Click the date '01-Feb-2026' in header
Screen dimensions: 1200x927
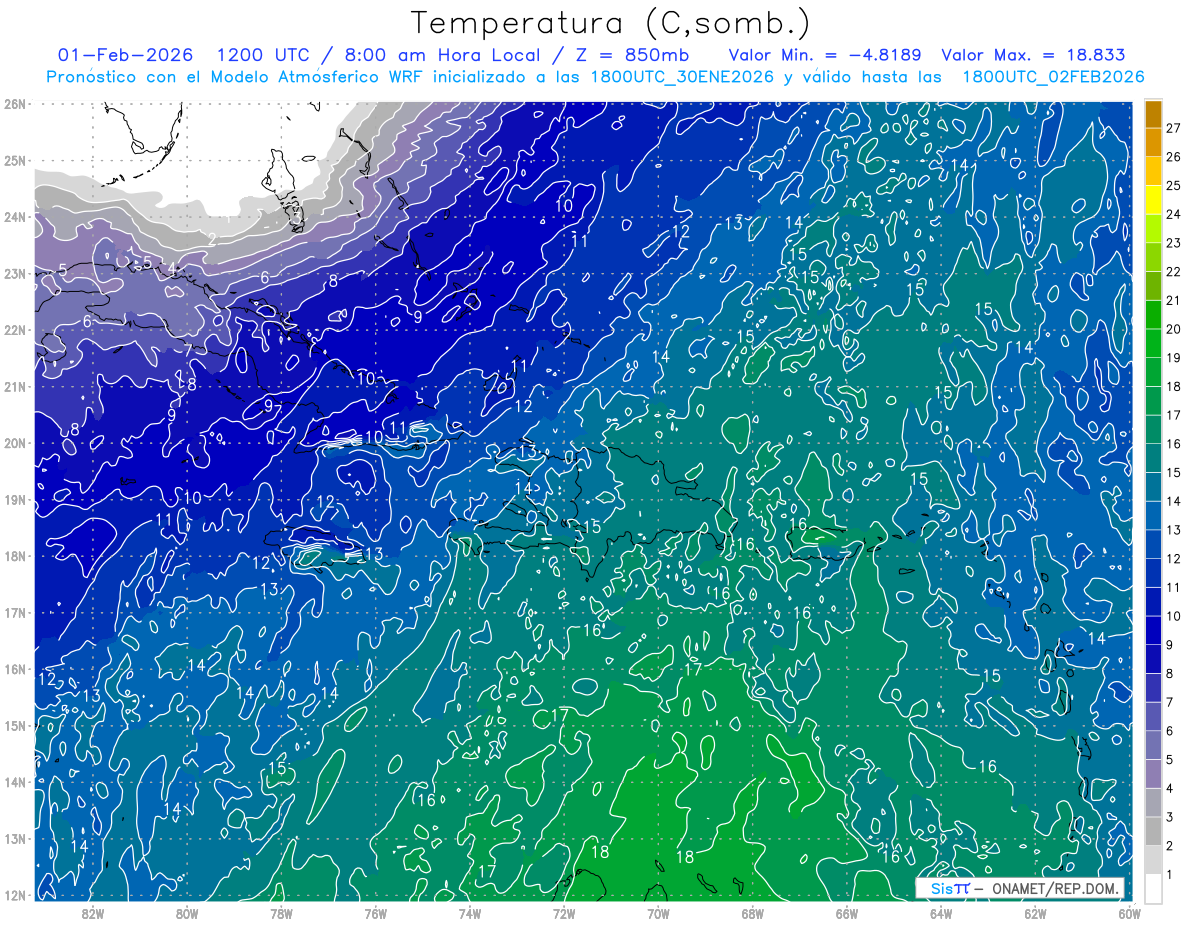(x=125, y=55)
